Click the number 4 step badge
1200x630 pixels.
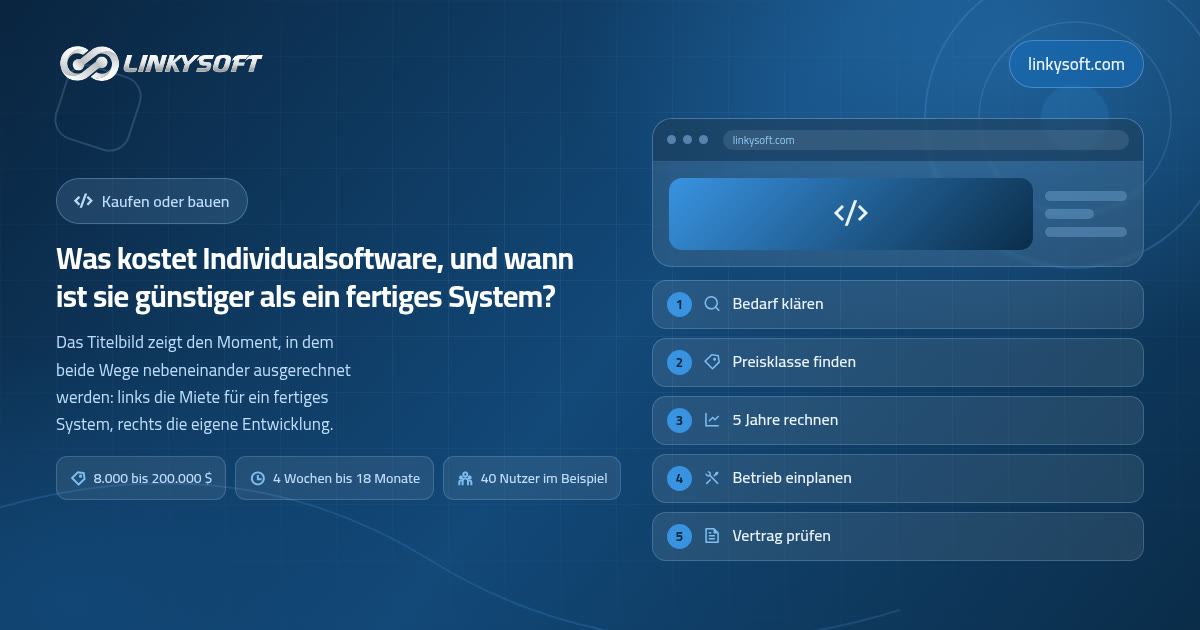click(679, 478)
